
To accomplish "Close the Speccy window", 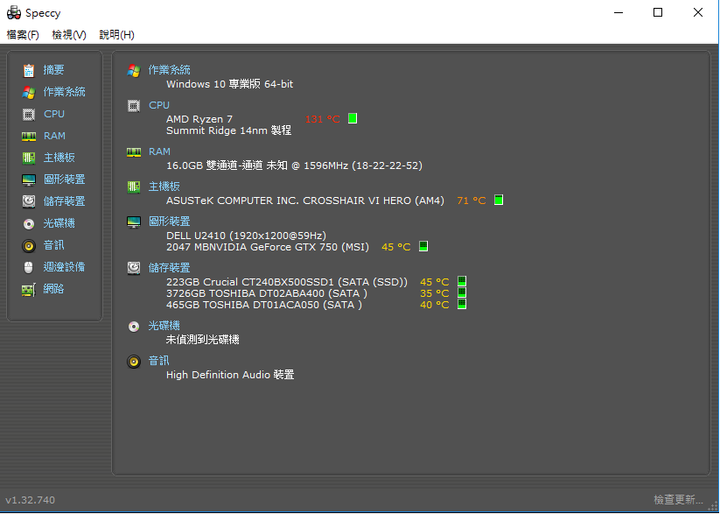I will click(698, 13).
